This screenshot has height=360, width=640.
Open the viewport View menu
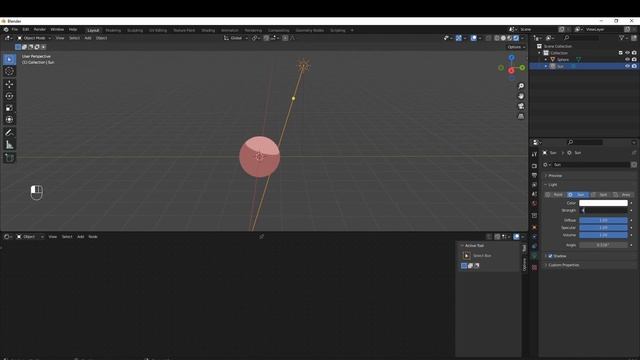click(x=60, y=38)
